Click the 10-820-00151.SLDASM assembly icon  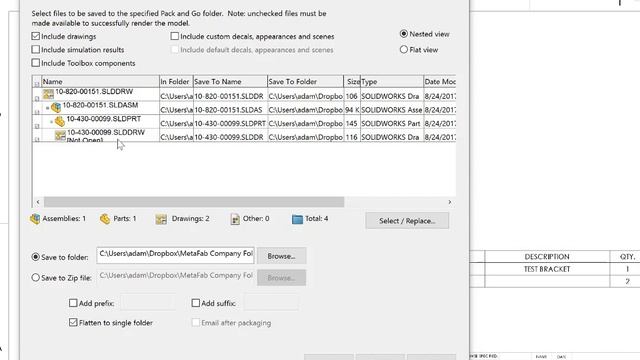click(56, 108)
